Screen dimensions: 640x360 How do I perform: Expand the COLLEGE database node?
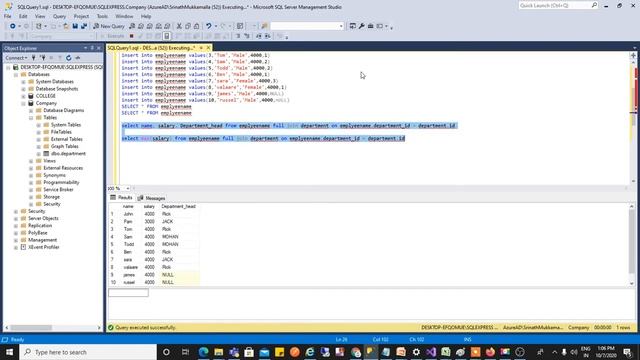23,96
